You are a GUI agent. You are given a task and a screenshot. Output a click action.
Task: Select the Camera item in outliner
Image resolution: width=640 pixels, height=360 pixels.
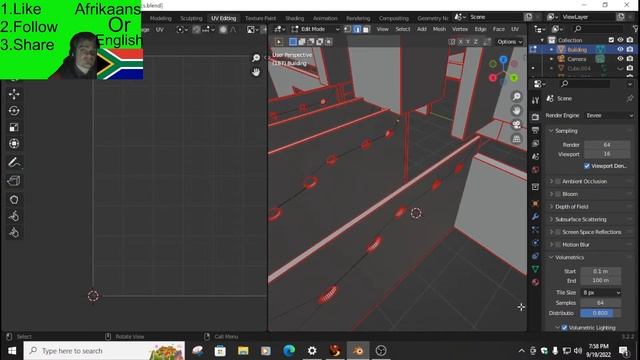576,59
